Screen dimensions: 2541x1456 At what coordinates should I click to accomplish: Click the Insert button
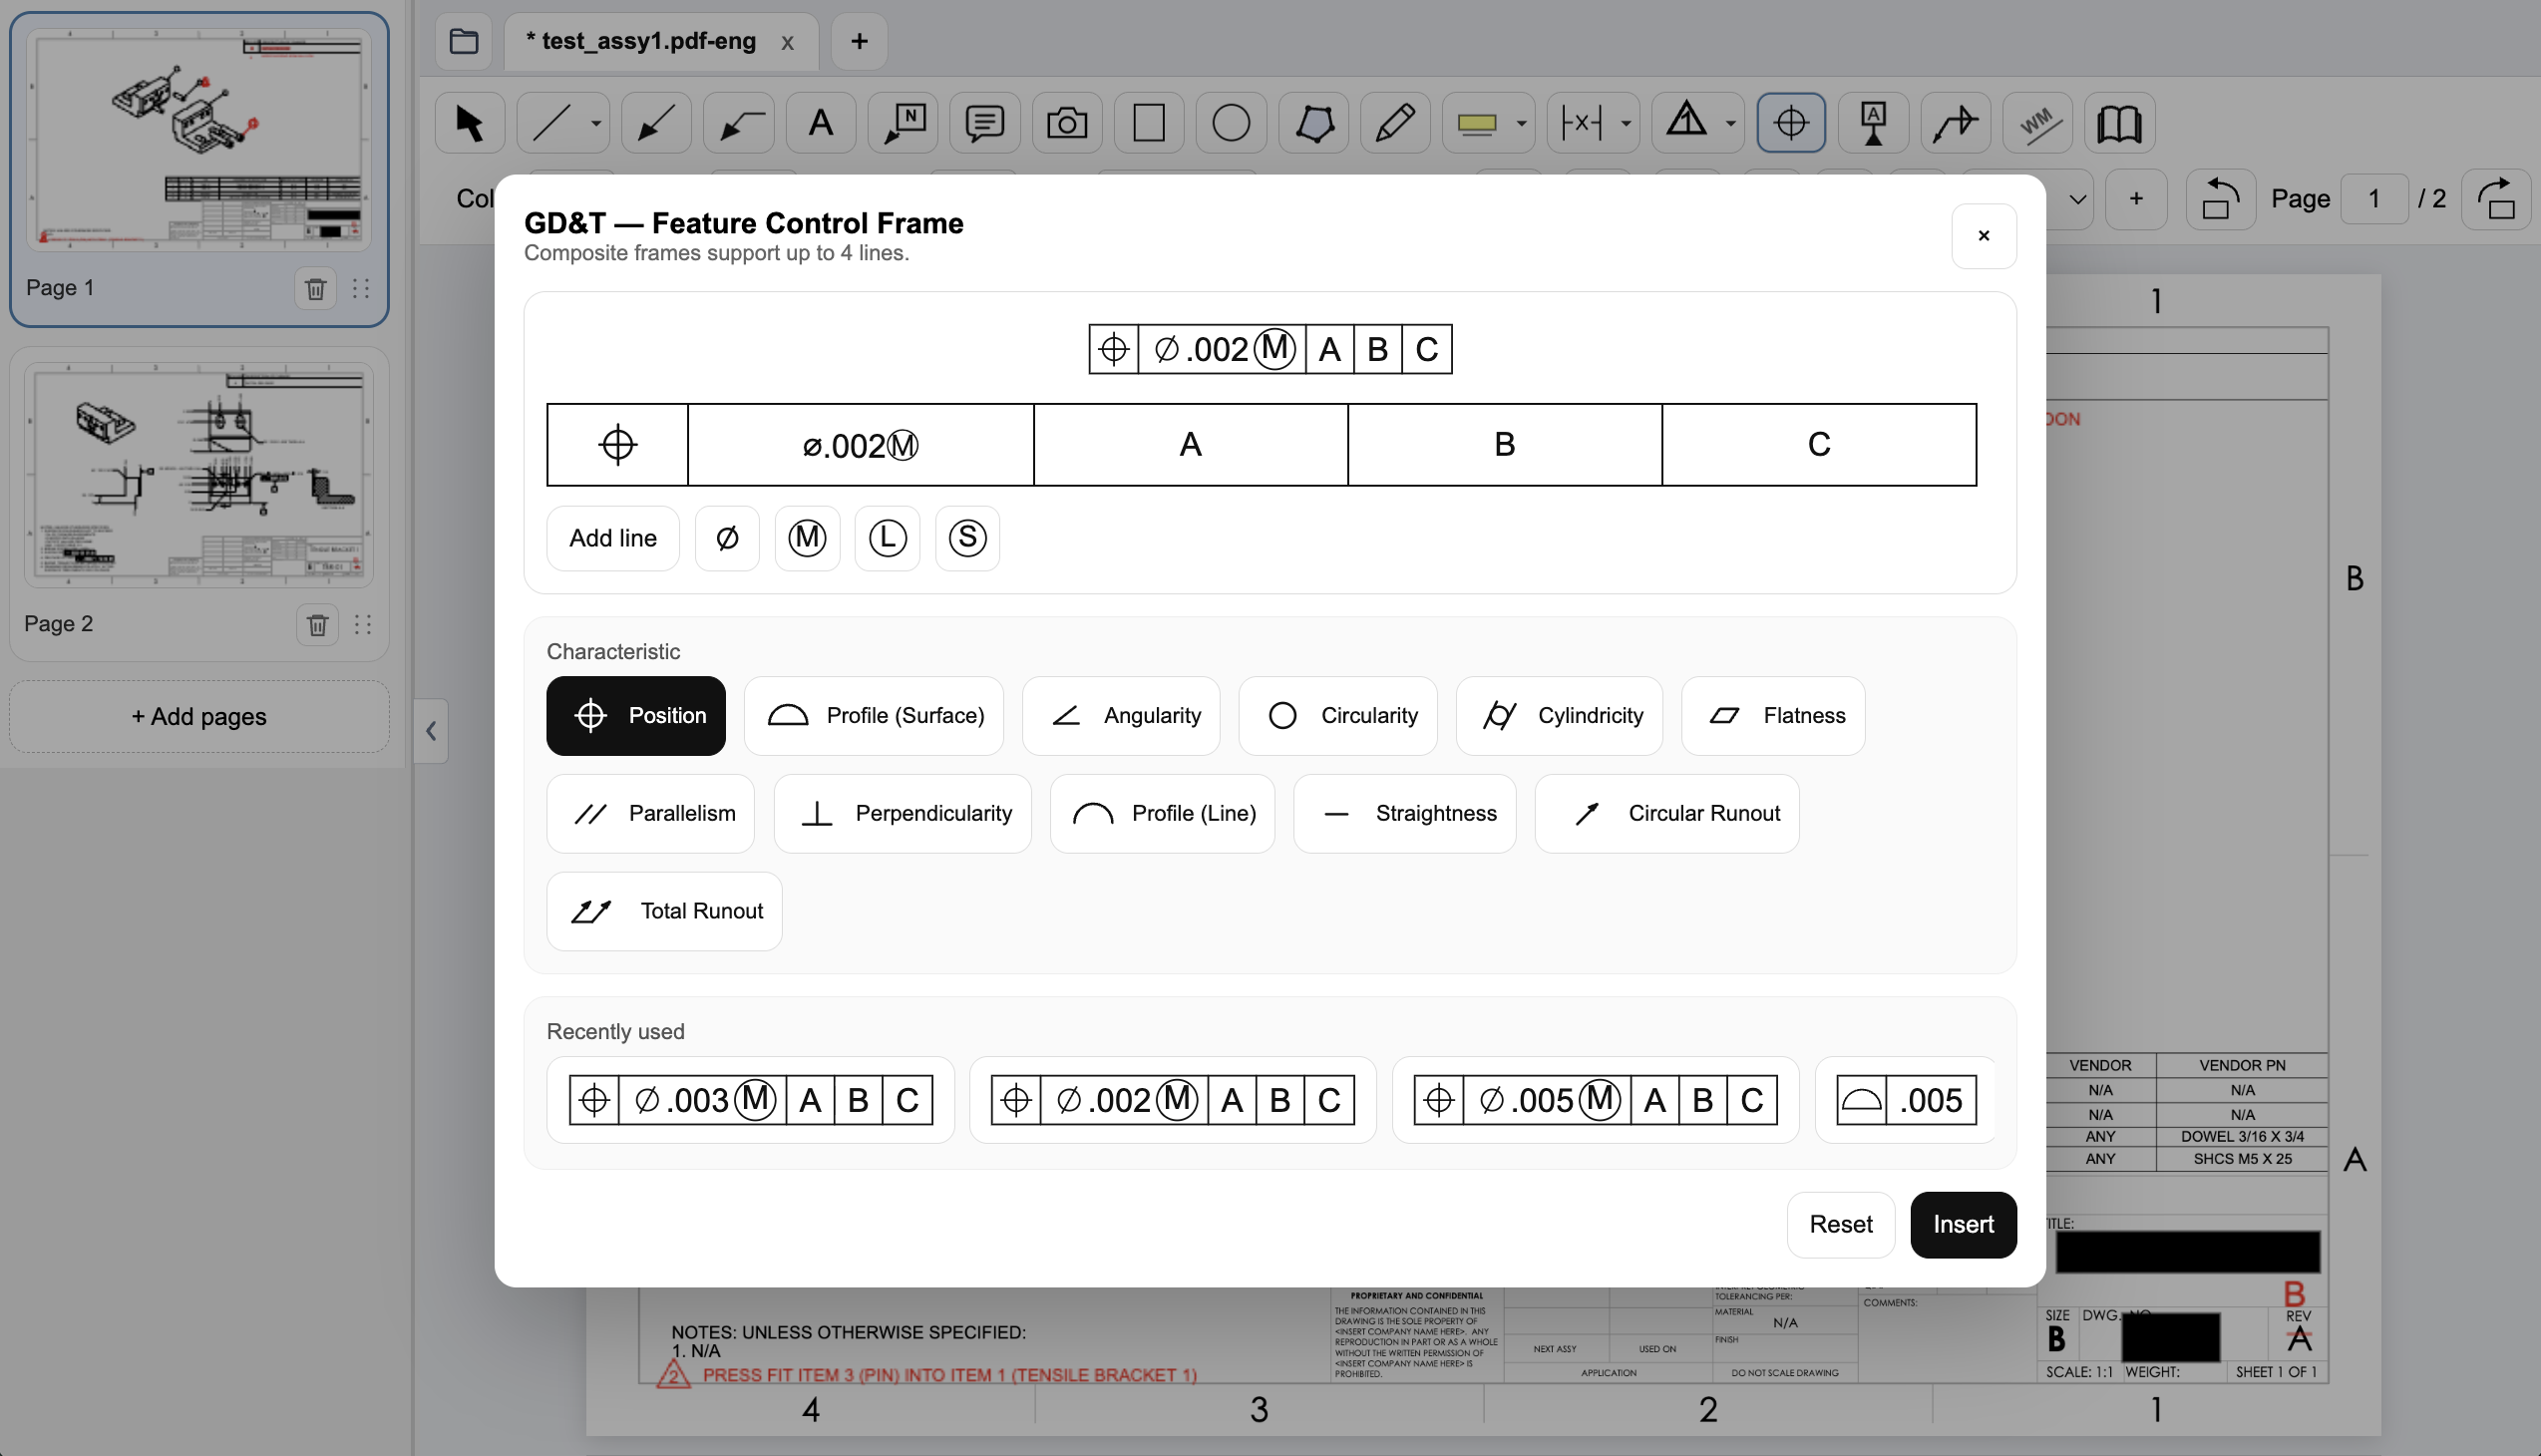1963,1225
